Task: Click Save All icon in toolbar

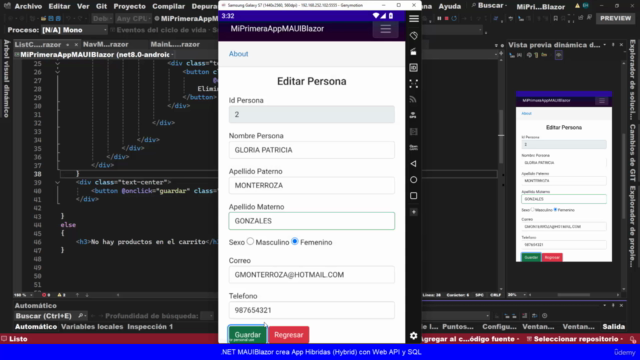Action: tap(58, 19)
